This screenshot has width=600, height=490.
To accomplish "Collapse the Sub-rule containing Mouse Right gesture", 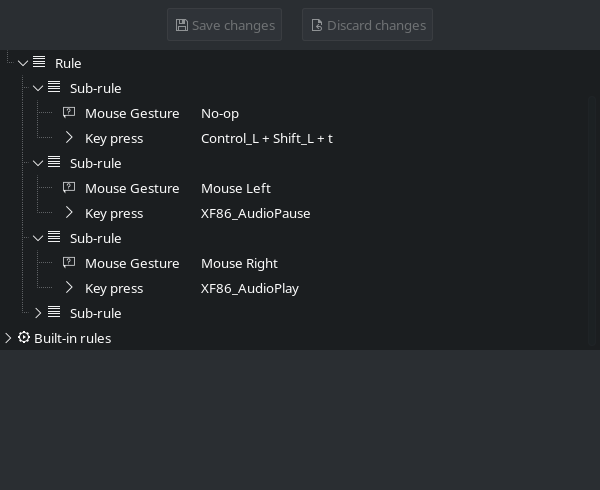I will [38, 238].
